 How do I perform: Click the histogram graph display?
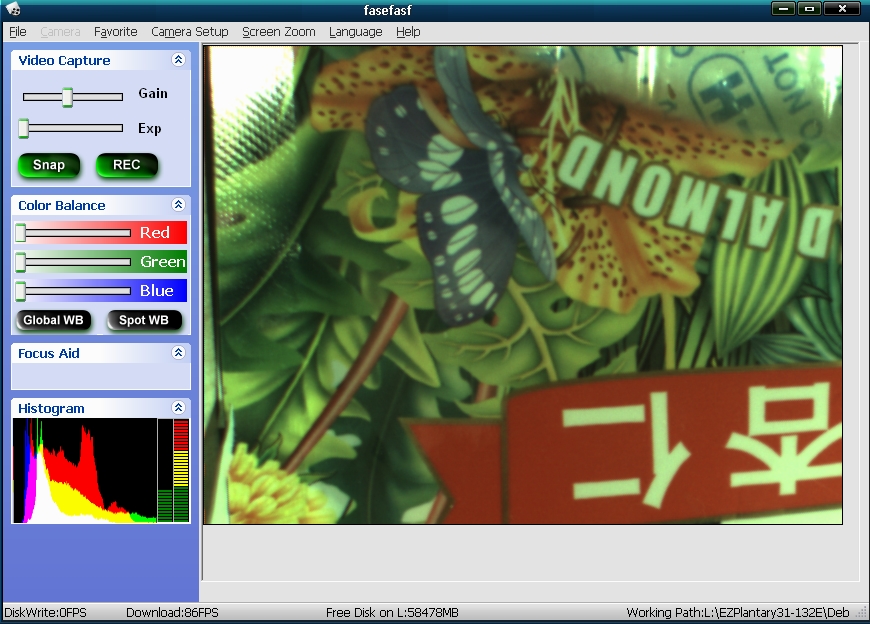pyautogui.click(x=85, y=470)
